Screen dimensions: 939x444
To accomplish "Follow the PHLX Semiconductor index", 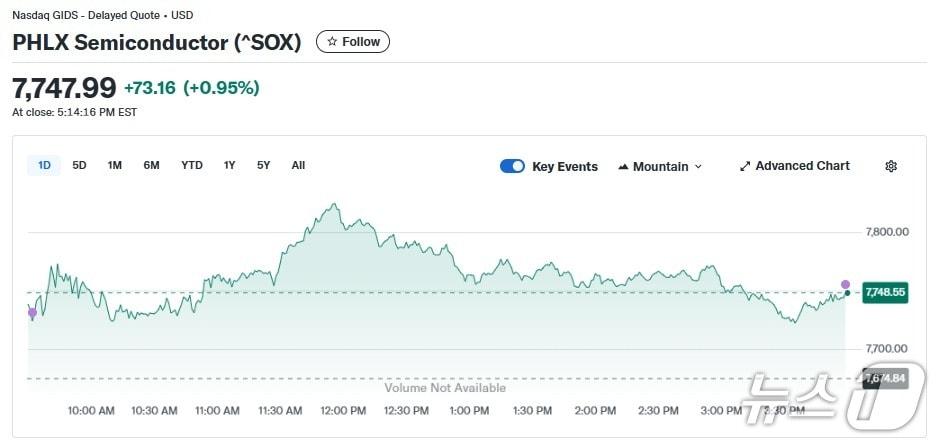I will tap(353, 42).
